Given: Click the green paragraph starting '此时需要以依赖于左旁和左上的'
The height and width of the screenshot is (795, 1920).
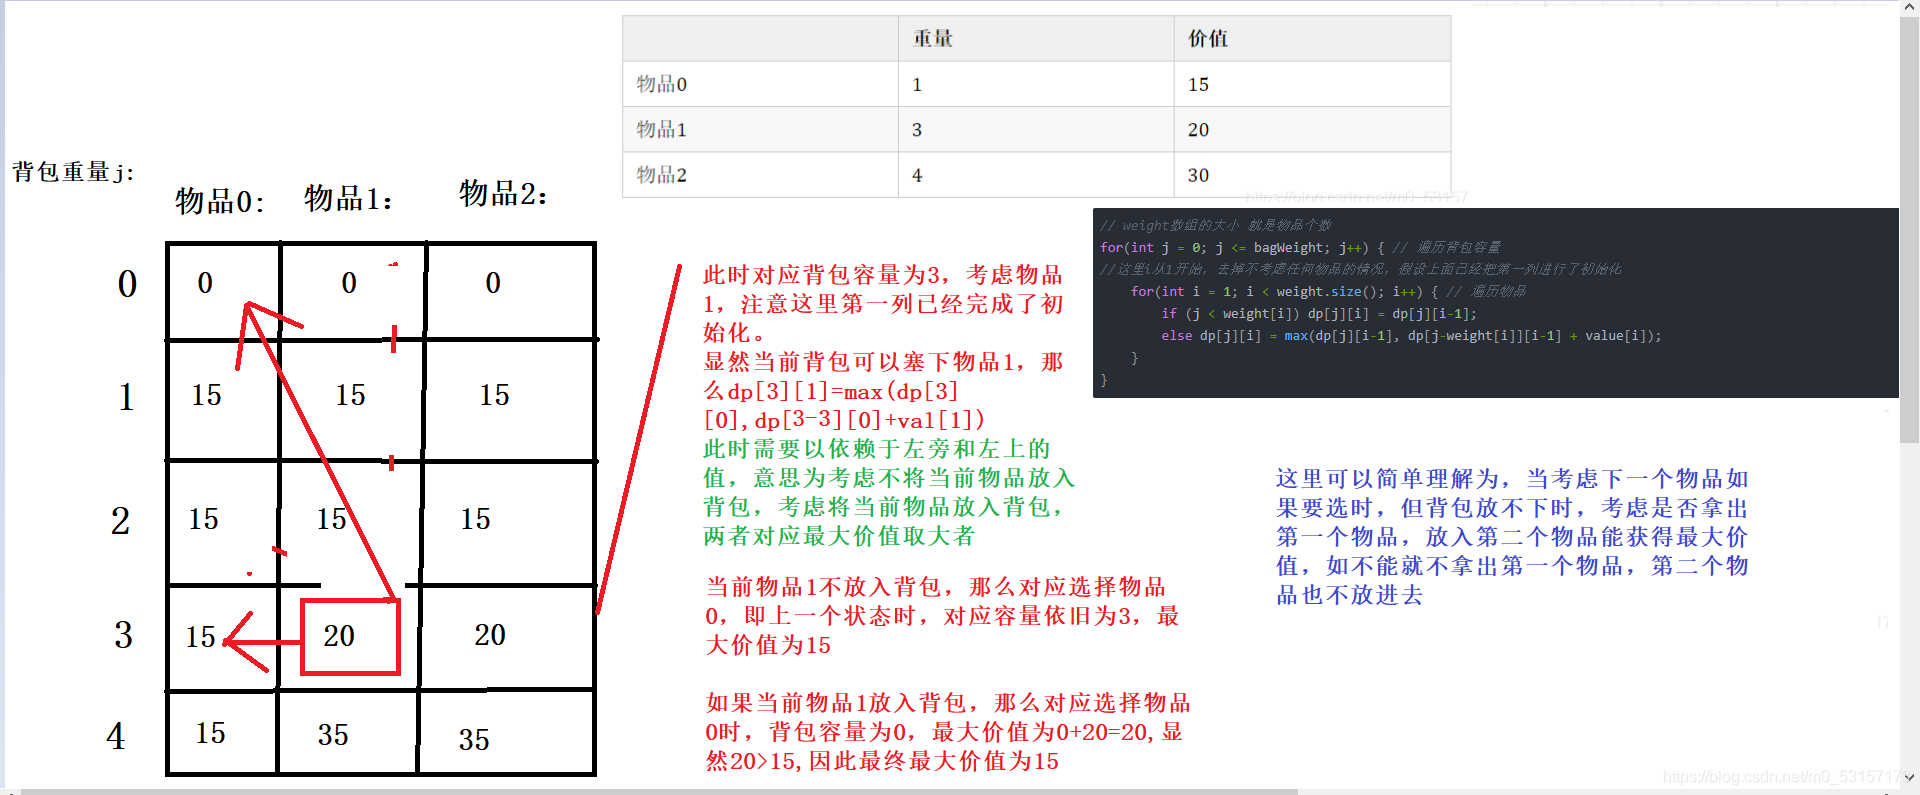Looking at the screenshot, I should pos(889,492).
